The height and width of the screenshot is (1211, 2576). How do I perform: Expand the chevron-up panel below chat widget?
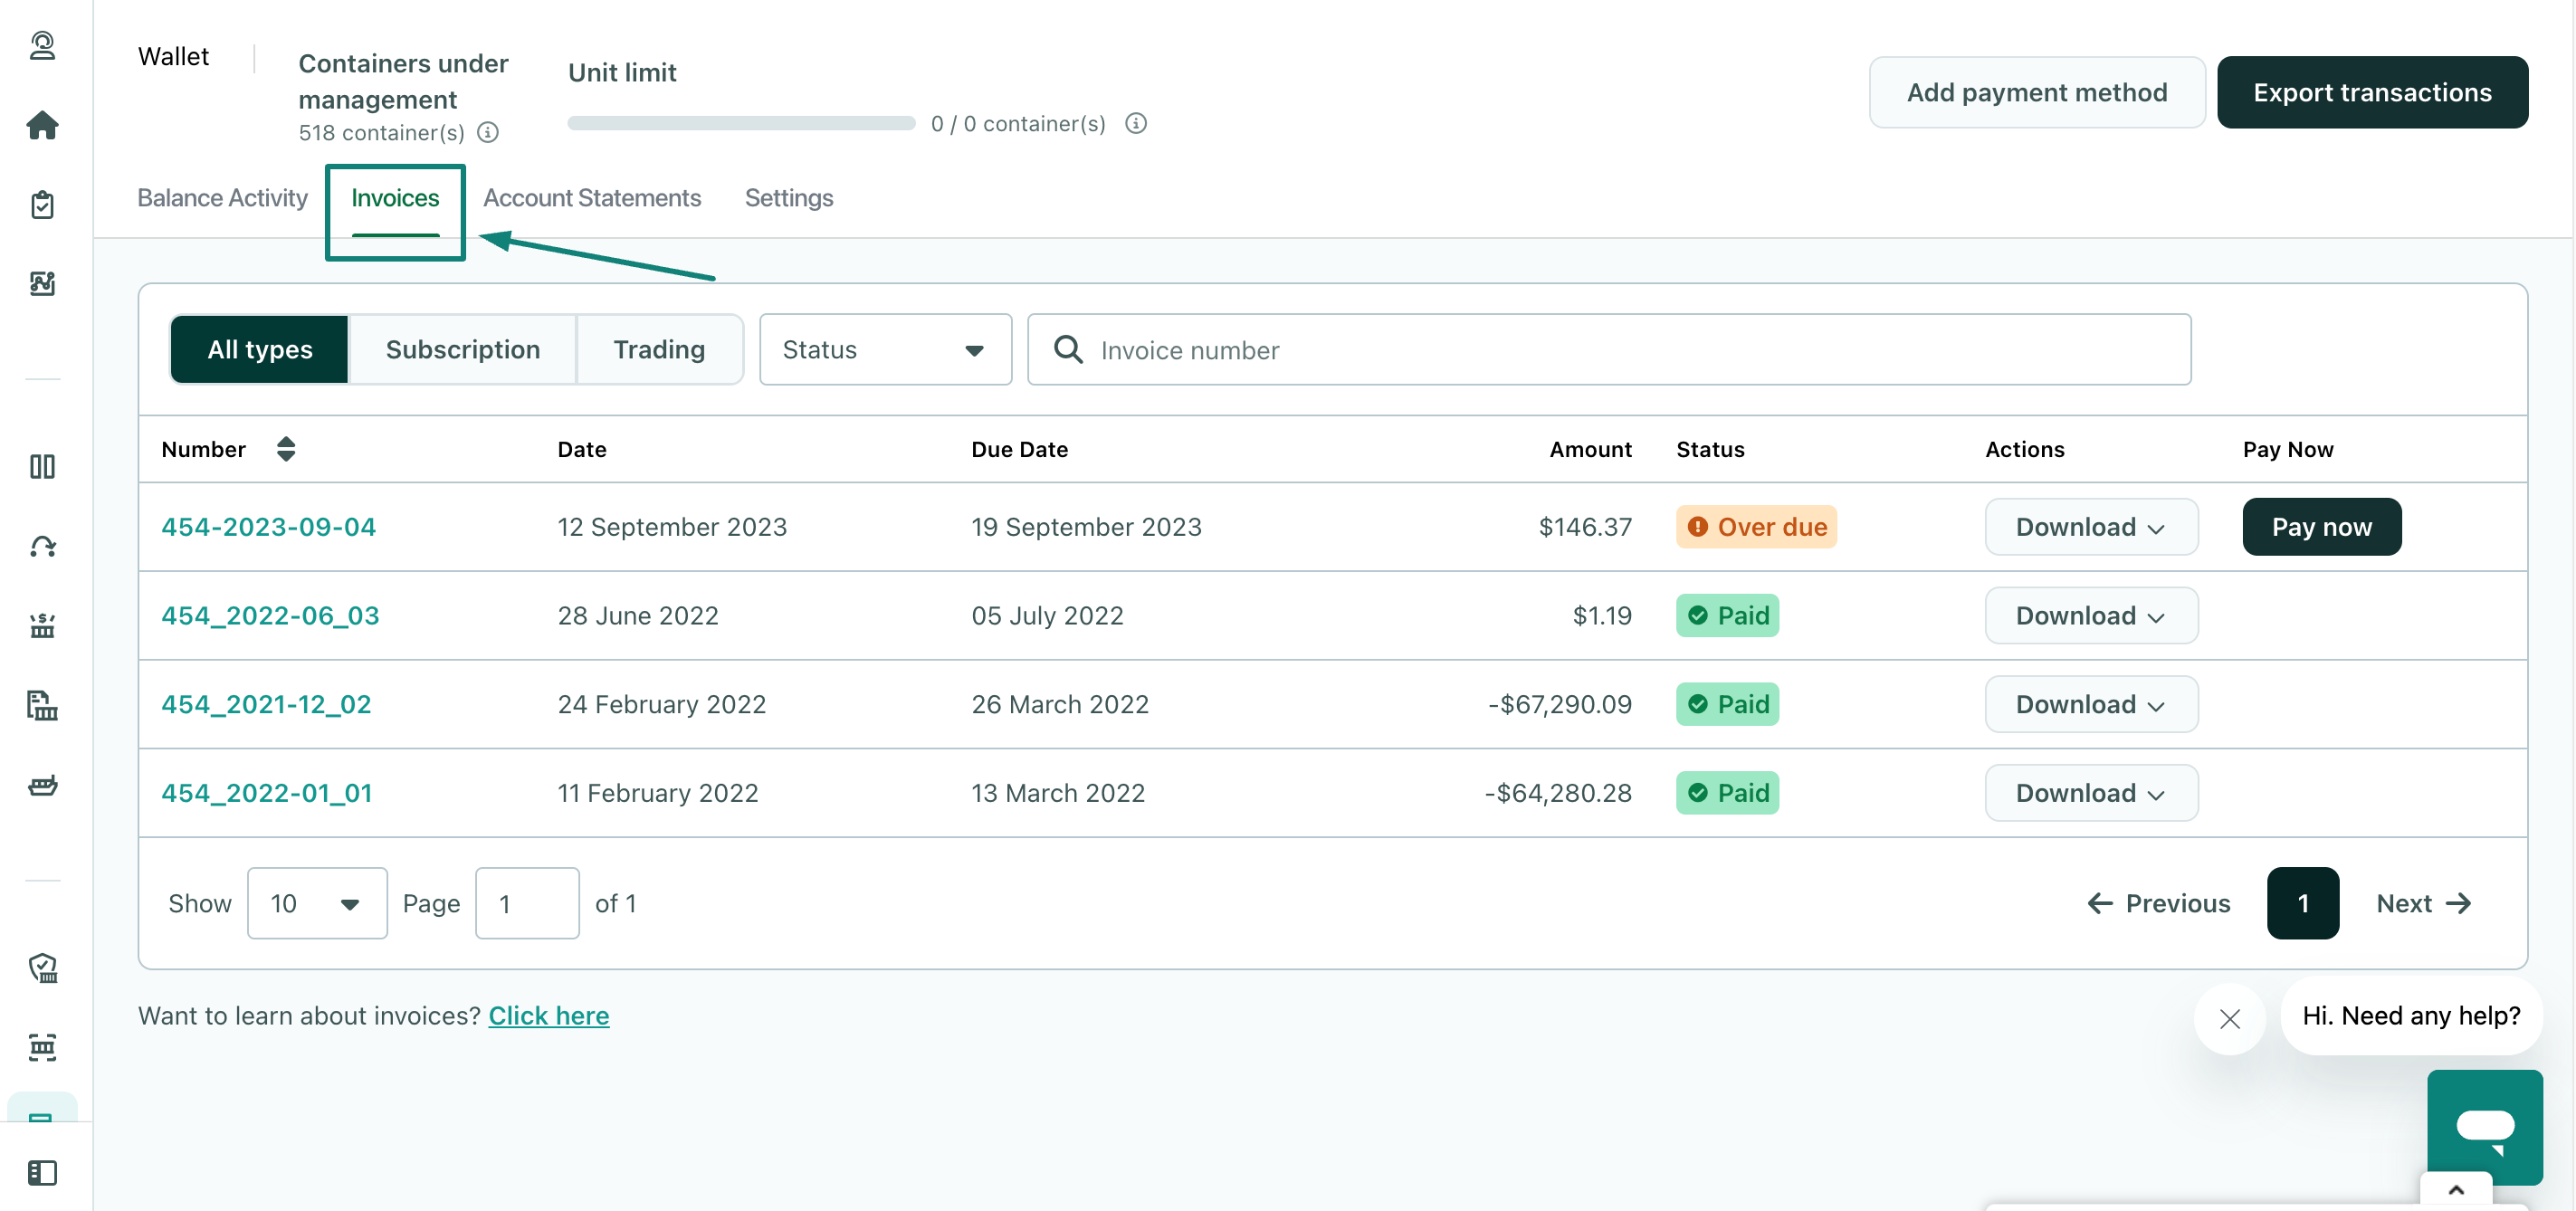point(2456,1190)
